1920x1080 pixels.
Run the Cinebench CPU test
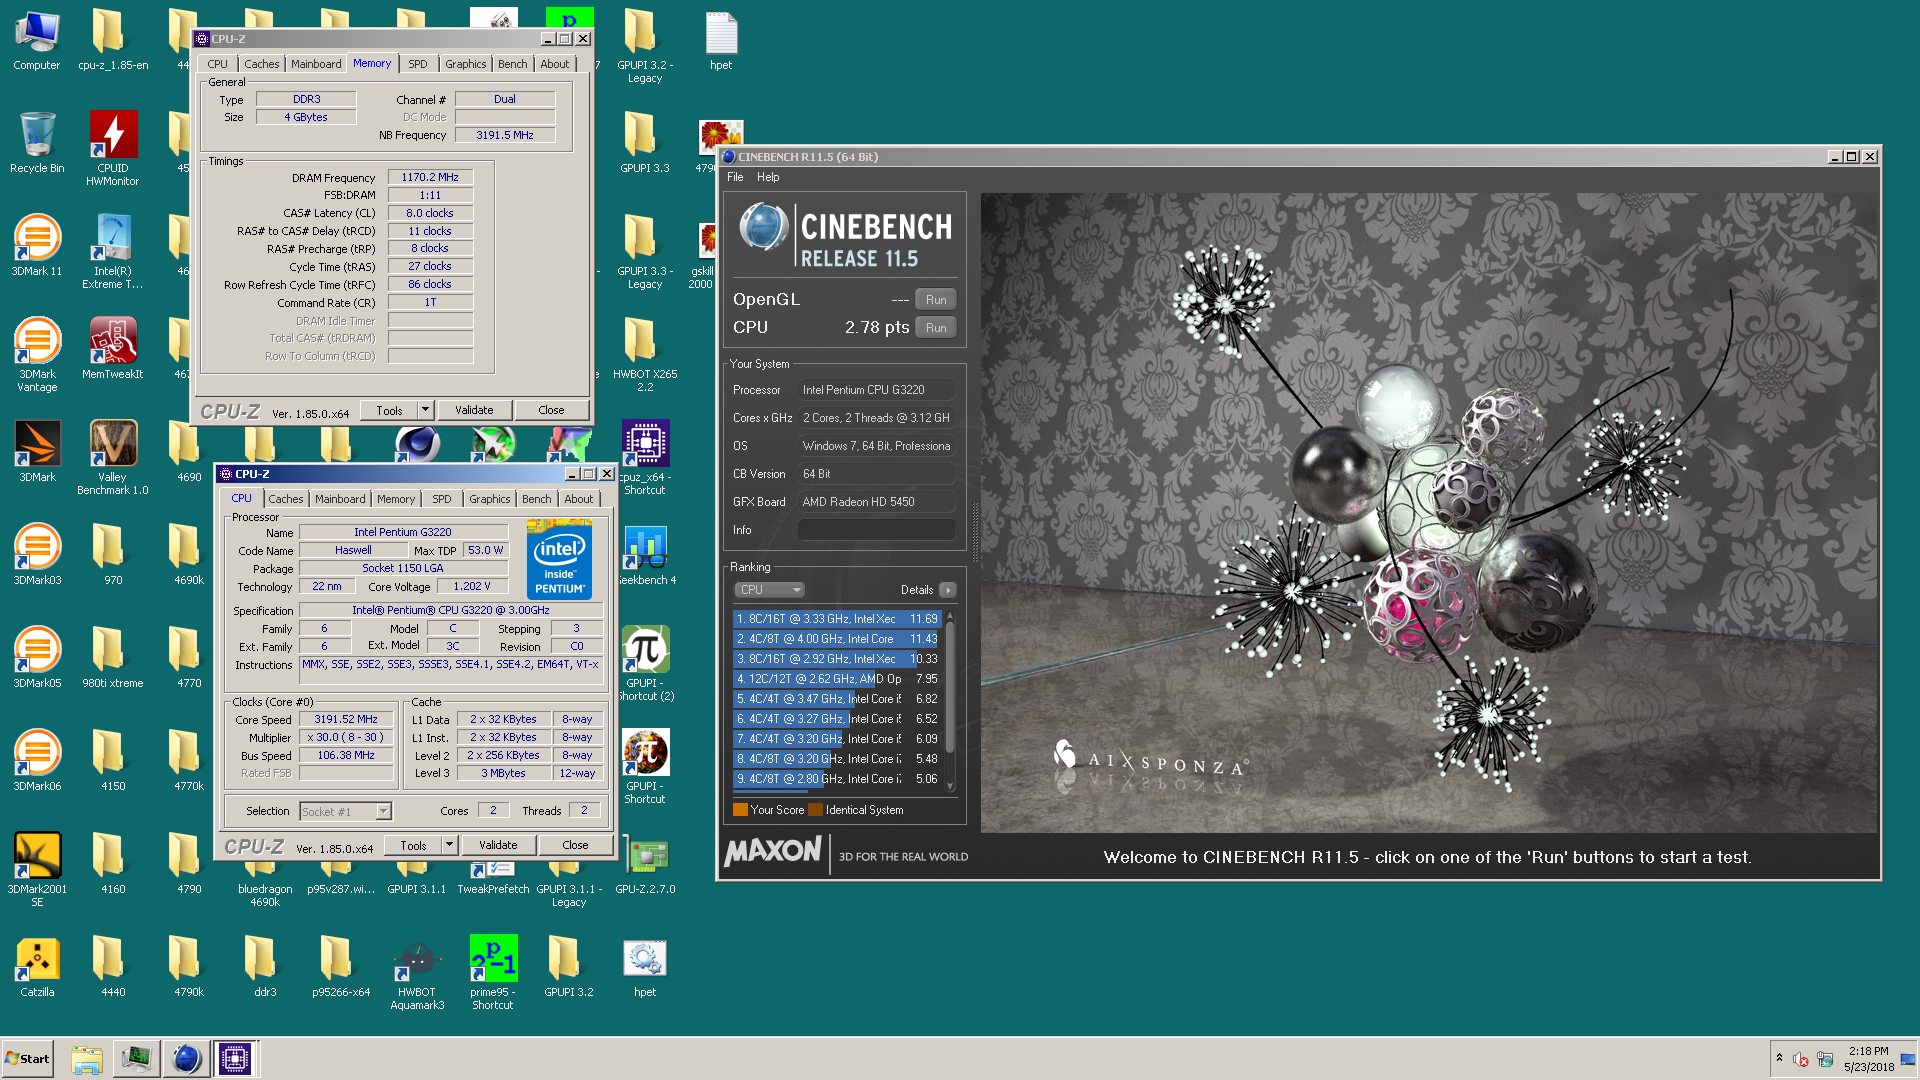[936, 328]
